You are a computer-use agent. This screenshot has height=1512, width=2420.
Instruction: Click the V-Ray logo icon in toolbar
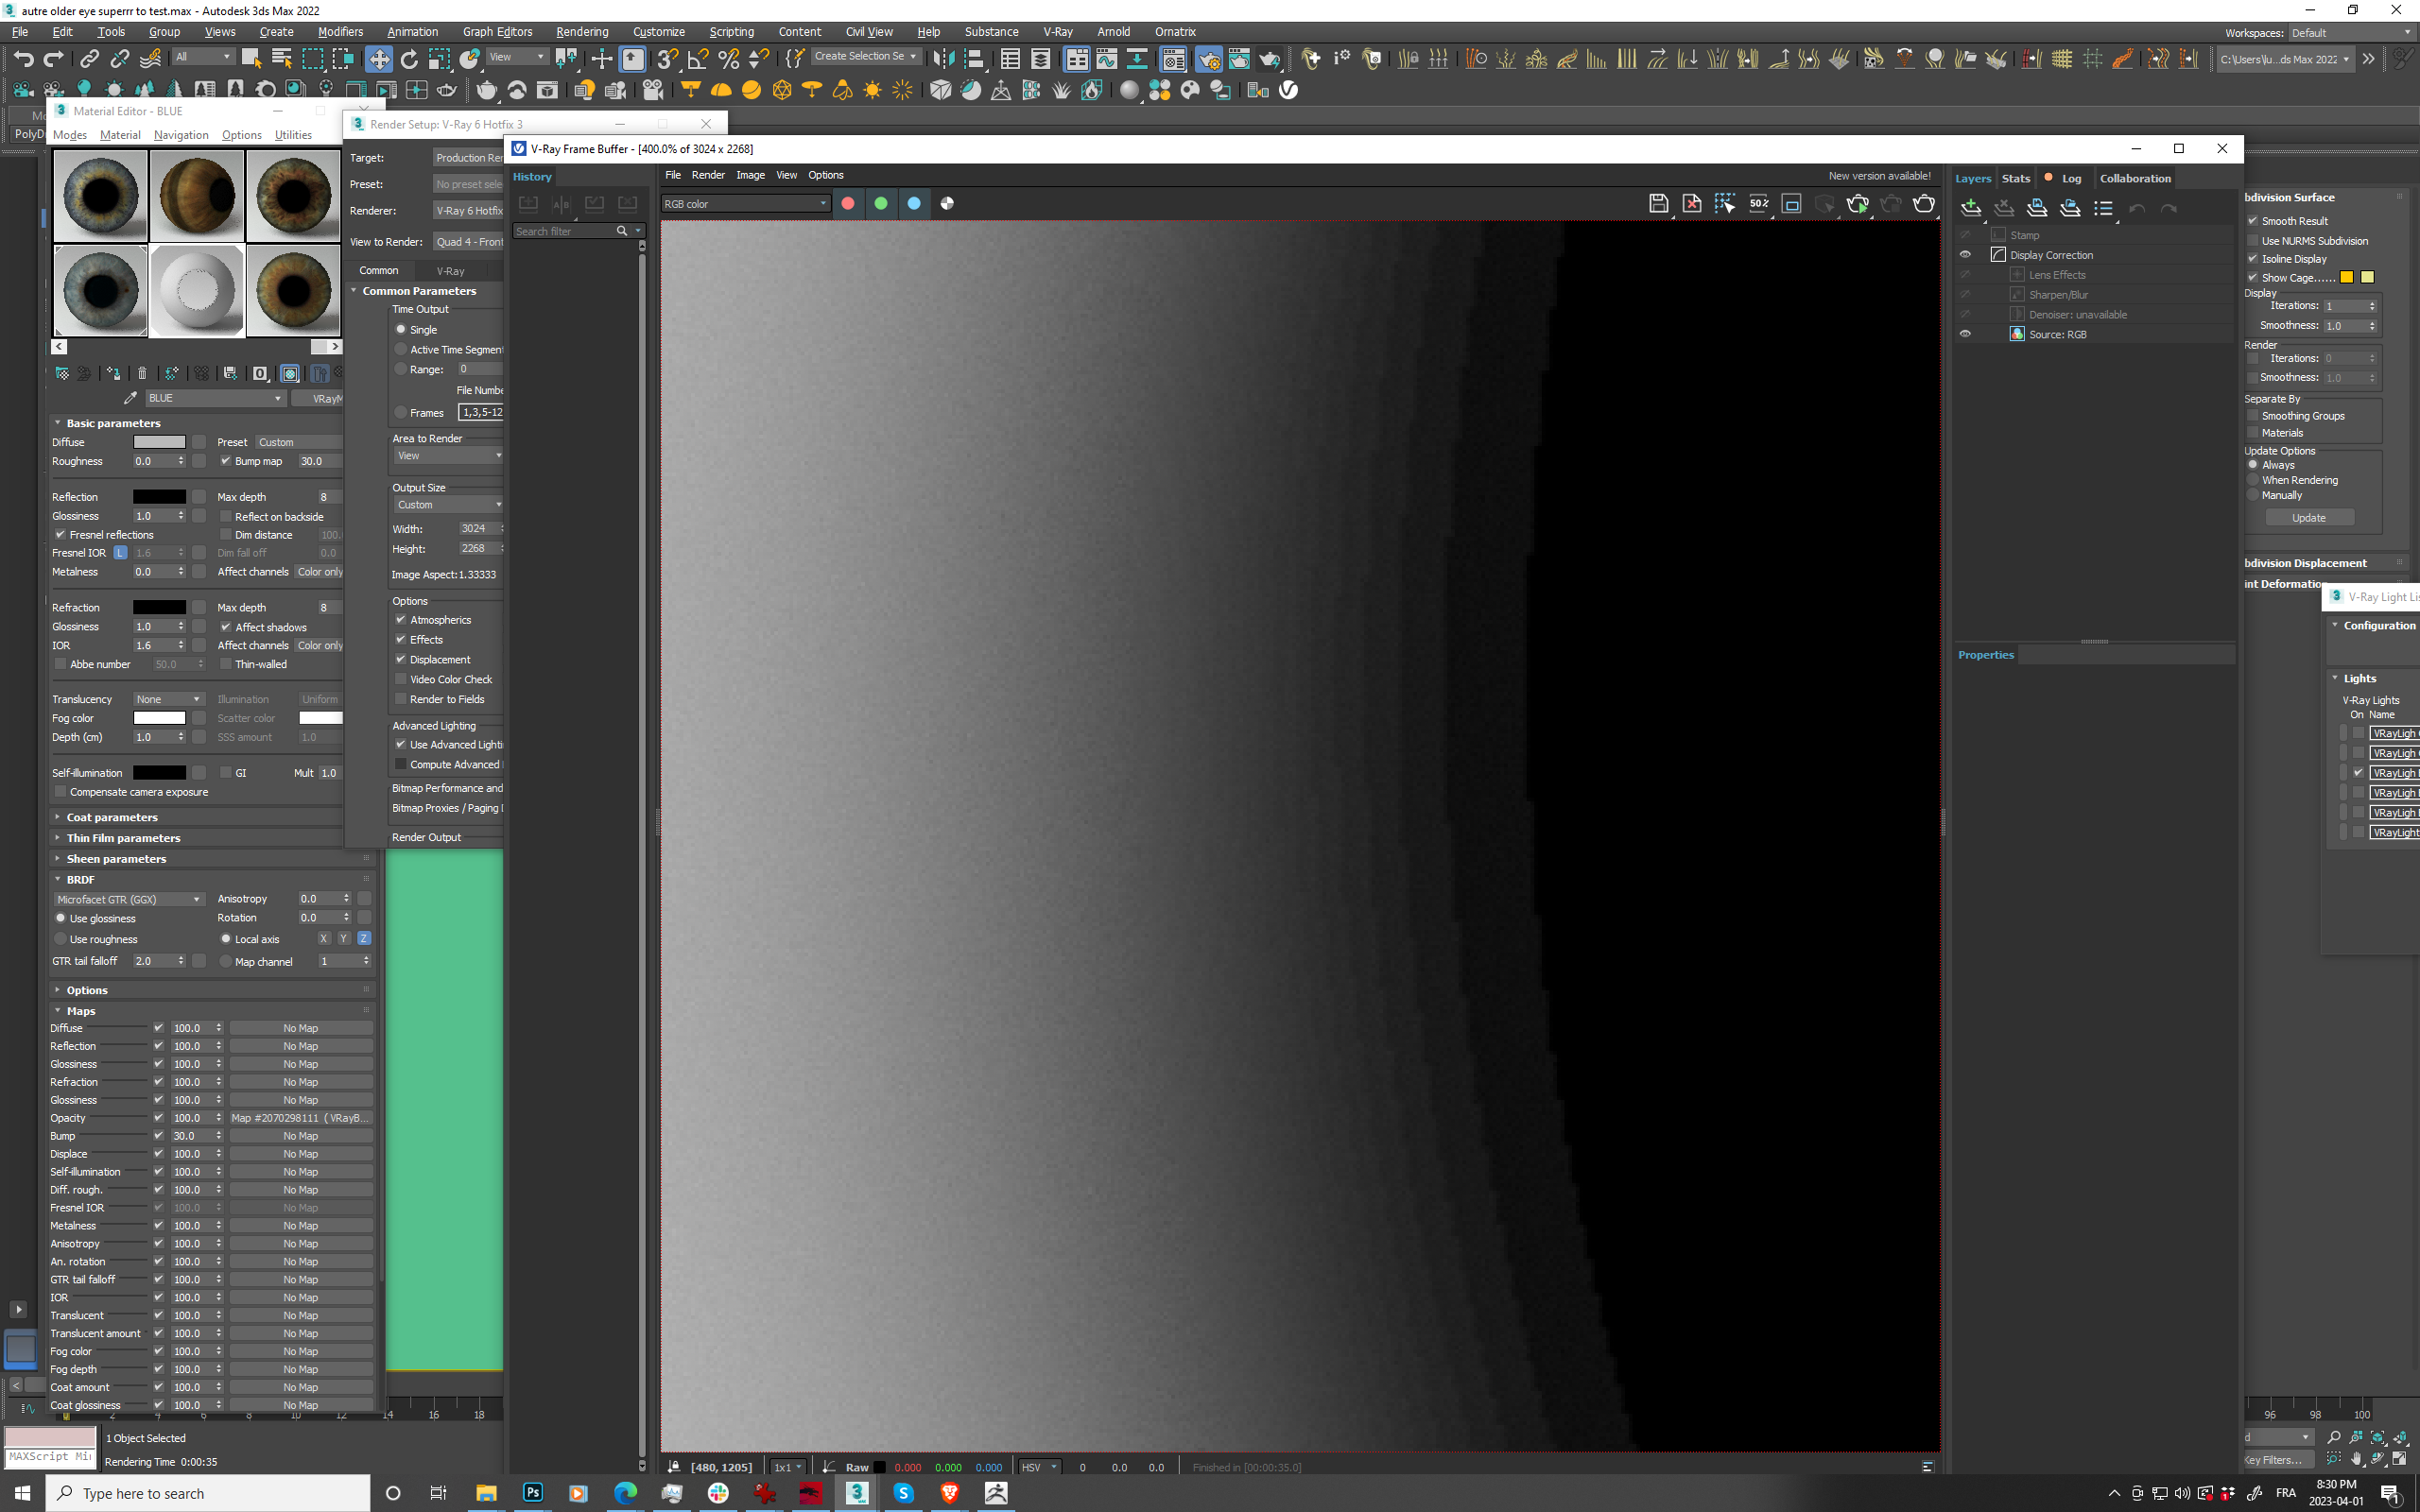pos(1289,90)
